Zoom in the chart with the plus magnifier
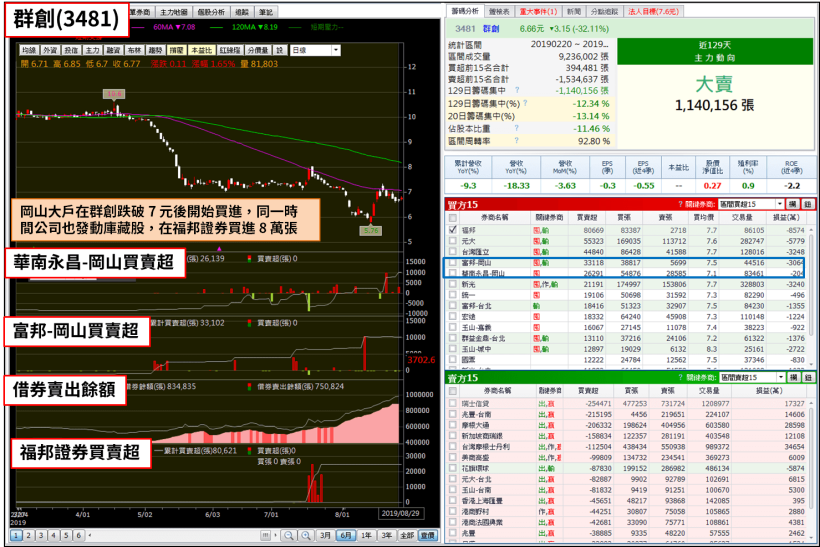820x547 pixels. pos(306,535)
